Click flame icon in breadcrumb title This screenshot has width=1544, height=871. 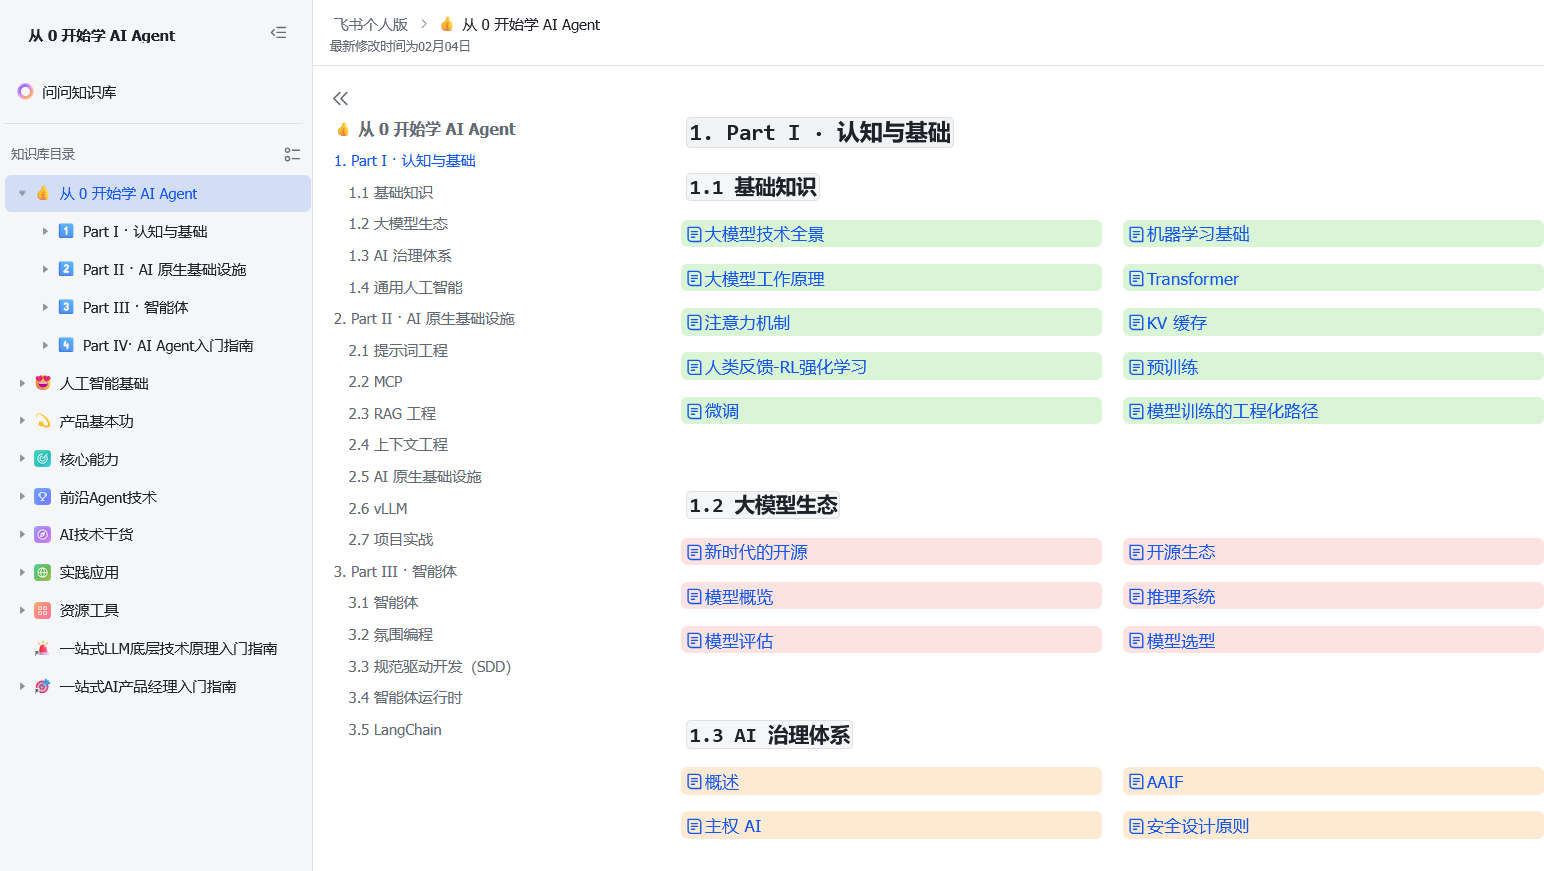(446, 24)
